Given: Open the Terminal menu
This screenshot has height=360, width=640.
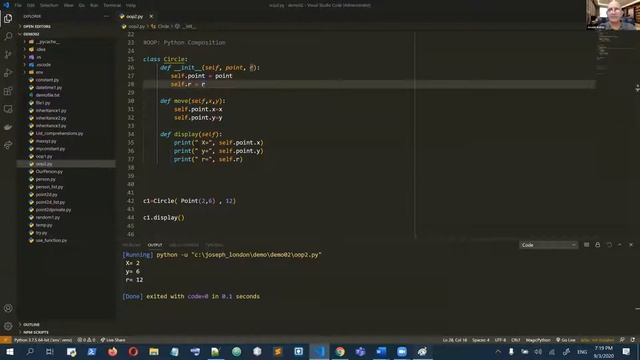Looking at the screenshot, I should 112,5.
